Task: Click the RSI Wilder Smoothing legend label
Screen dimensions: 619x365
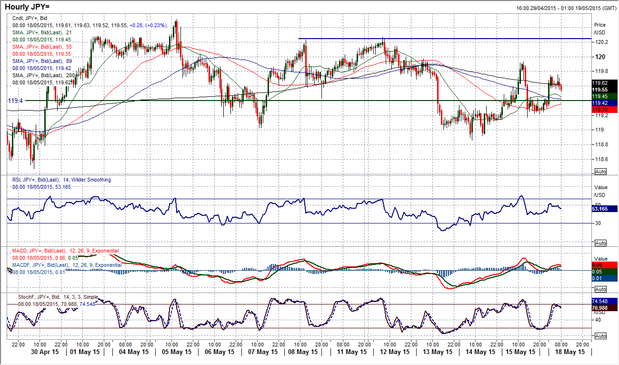Action: coord(62,180)
